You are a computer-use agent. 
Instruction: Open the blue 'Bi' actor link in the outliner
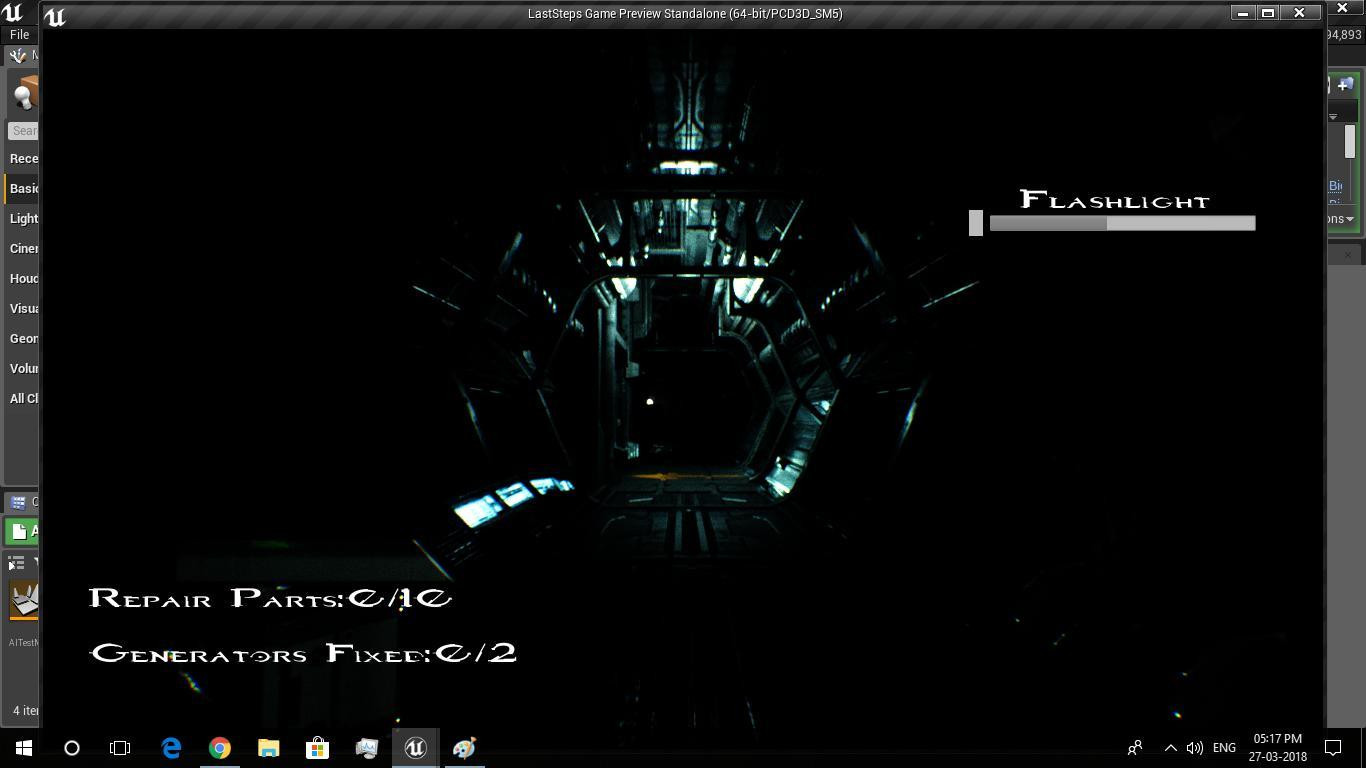pyautogui.click(x=1335, y=186)
